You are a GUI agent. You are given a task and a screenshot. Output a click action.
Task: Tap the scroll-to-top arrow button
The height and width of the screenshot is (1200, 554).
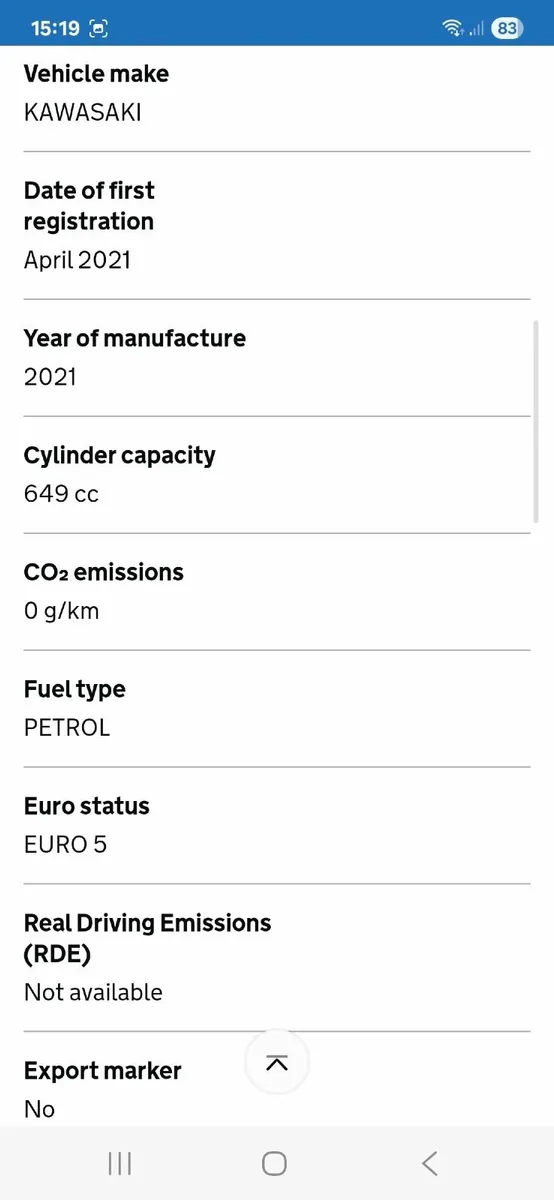[x=277, y=1063]
